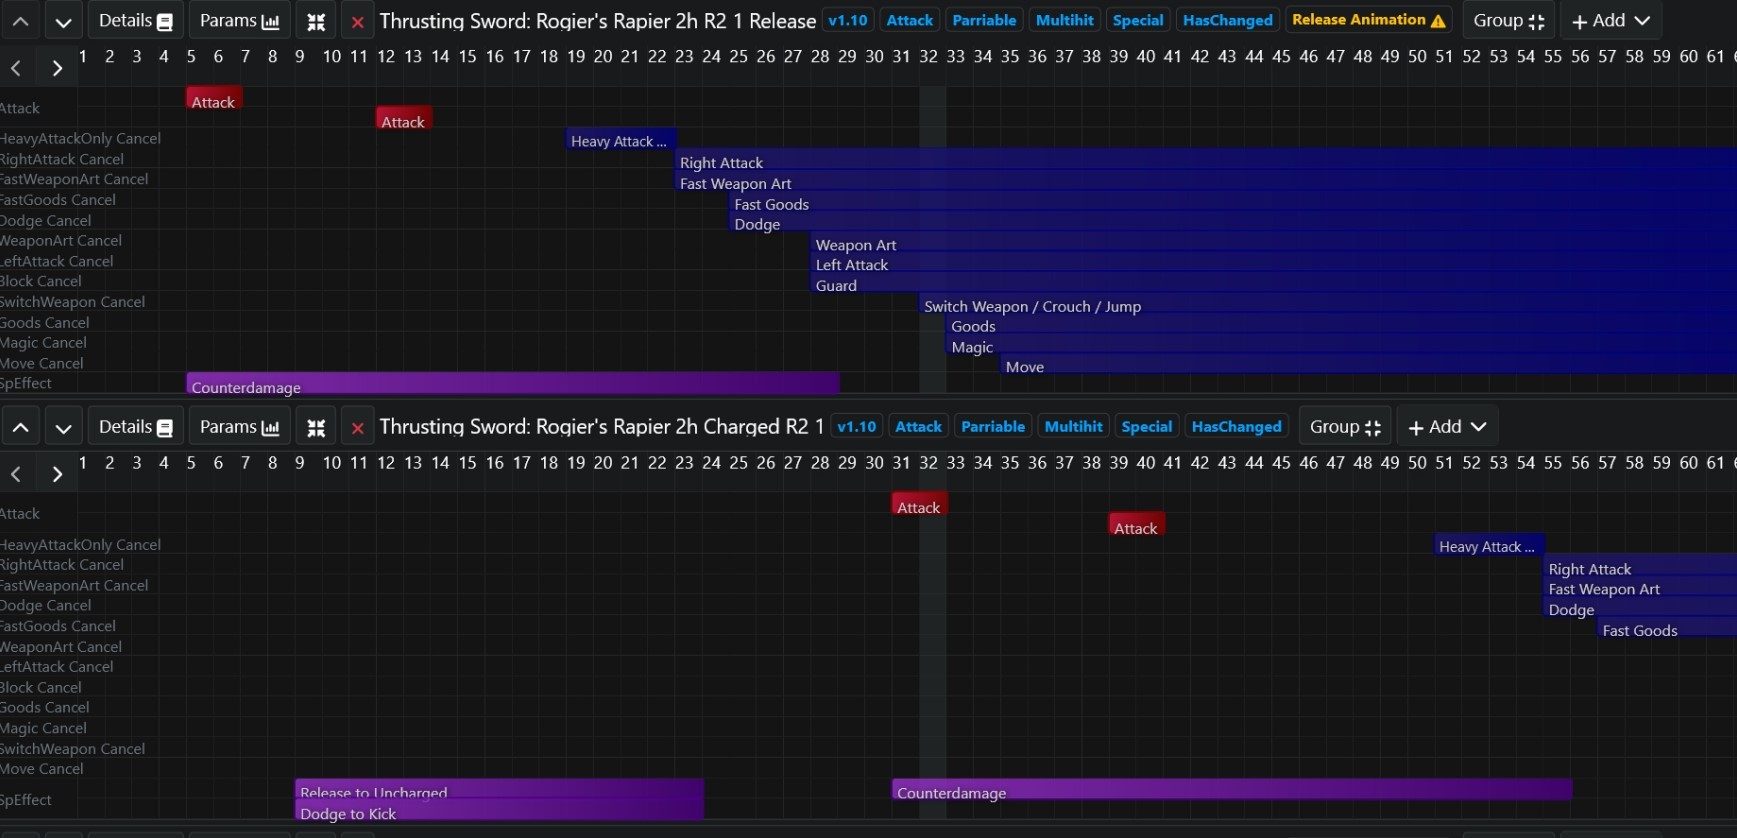Toggle the HasChanged tag on the Charged R2 1 animation

[x=1237, y=426]
